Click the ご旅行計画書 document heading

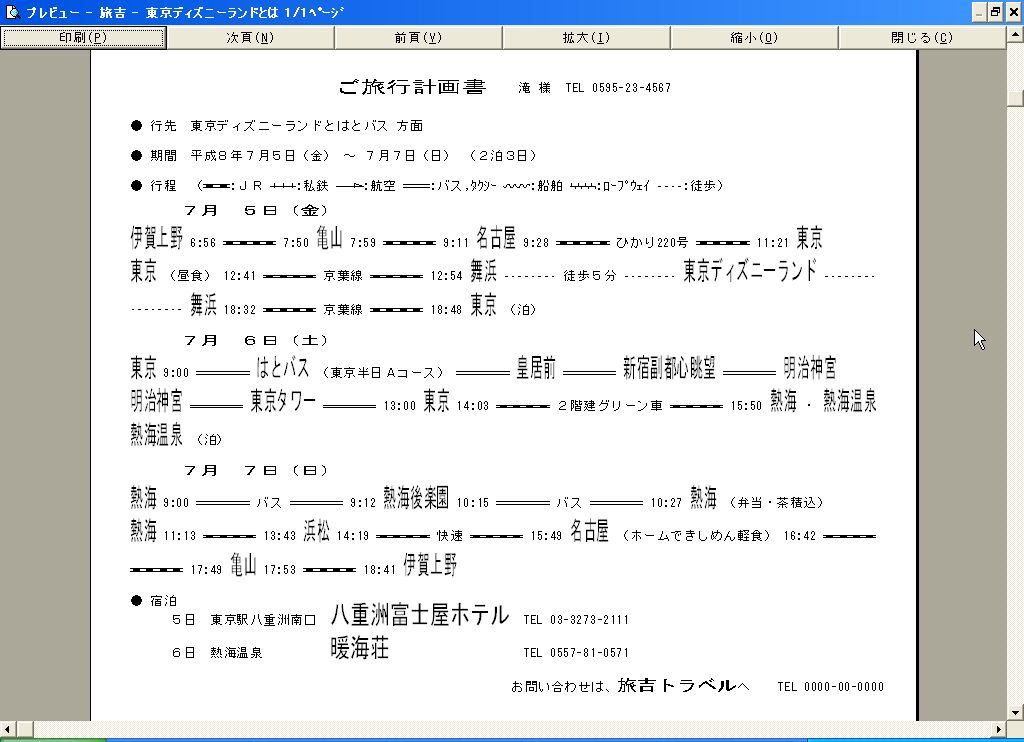tap(411, 88)
